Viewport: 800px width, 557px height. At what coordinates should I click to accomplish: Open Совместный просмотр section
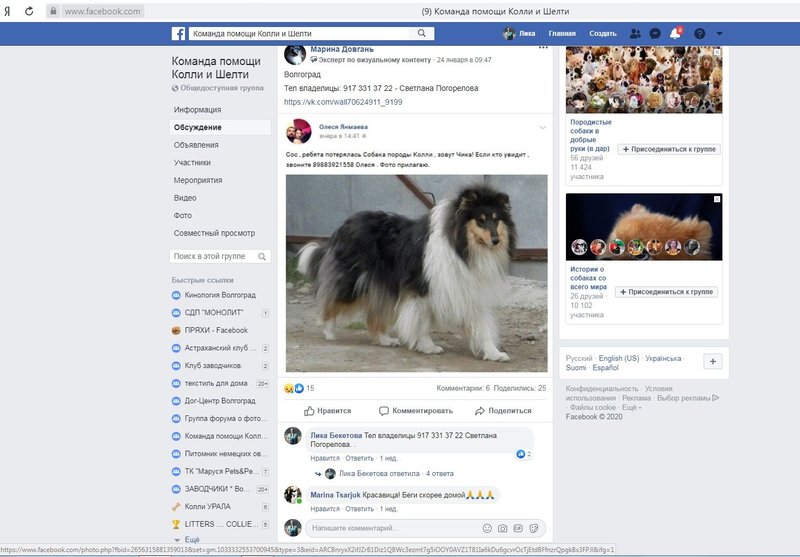tap(214, 233)
